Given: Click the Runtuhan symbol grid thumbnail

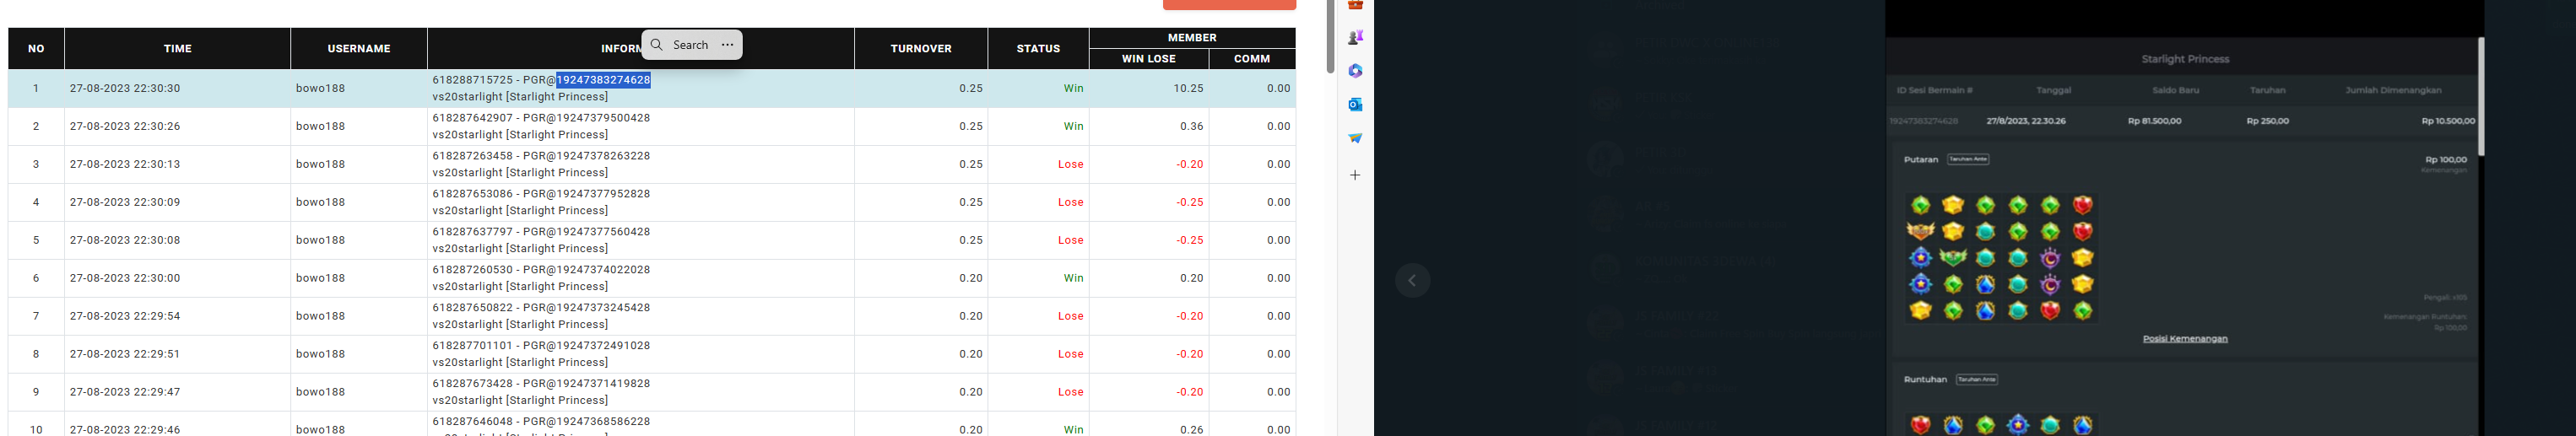Looking at the screenshot, I should (x=2000, y=424).
